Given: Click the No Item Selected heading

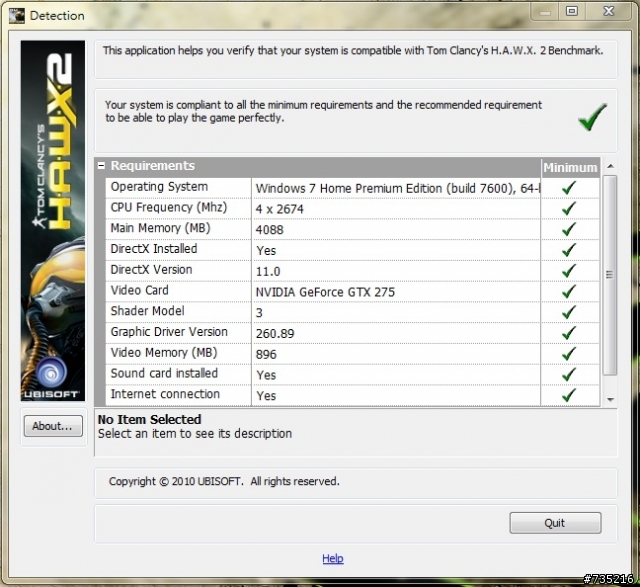Looking at the screenshot, I should (x=149, y=420).
